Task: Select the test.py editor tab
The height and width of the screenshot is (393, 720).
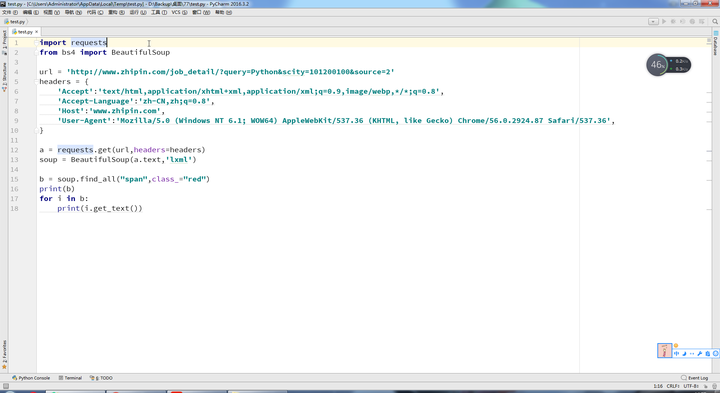Action: pos(22,32)
